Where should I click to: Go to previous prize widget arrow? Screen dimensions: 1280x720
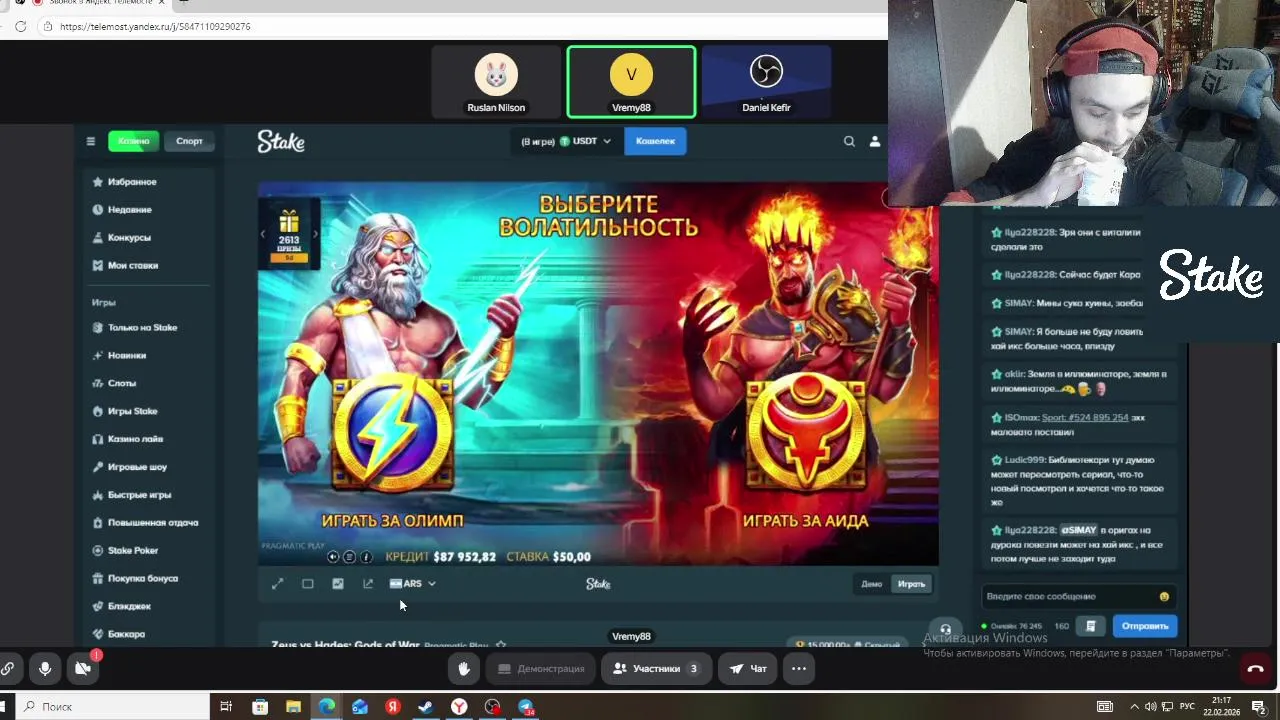(263, 234)
